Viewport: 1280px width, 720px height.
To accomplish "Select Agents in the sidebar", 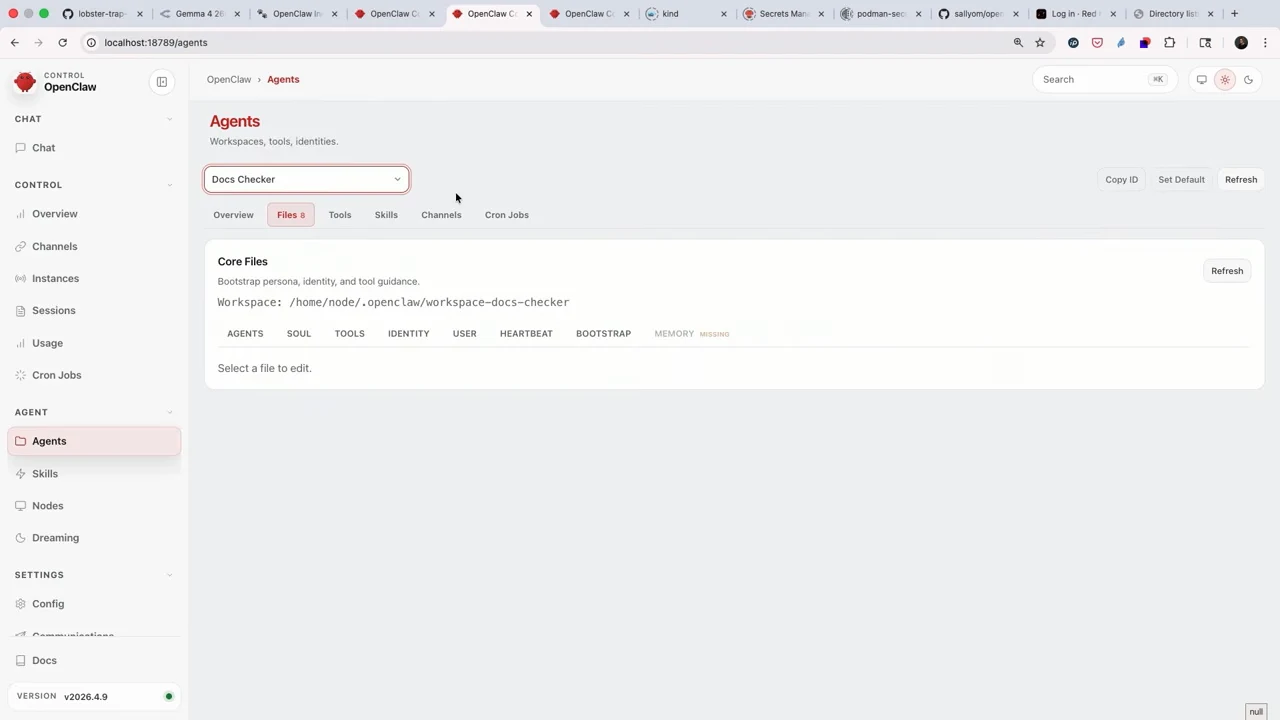I will [x=94, y=441].
